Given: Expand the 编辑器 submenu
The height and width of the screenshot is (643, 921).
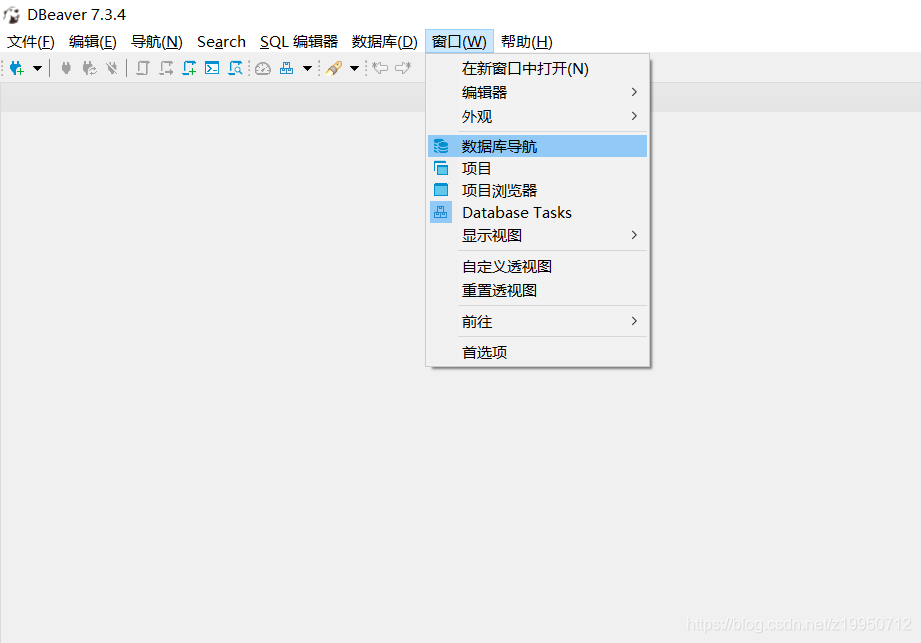Looking at the screenshot, I should 537,92.
